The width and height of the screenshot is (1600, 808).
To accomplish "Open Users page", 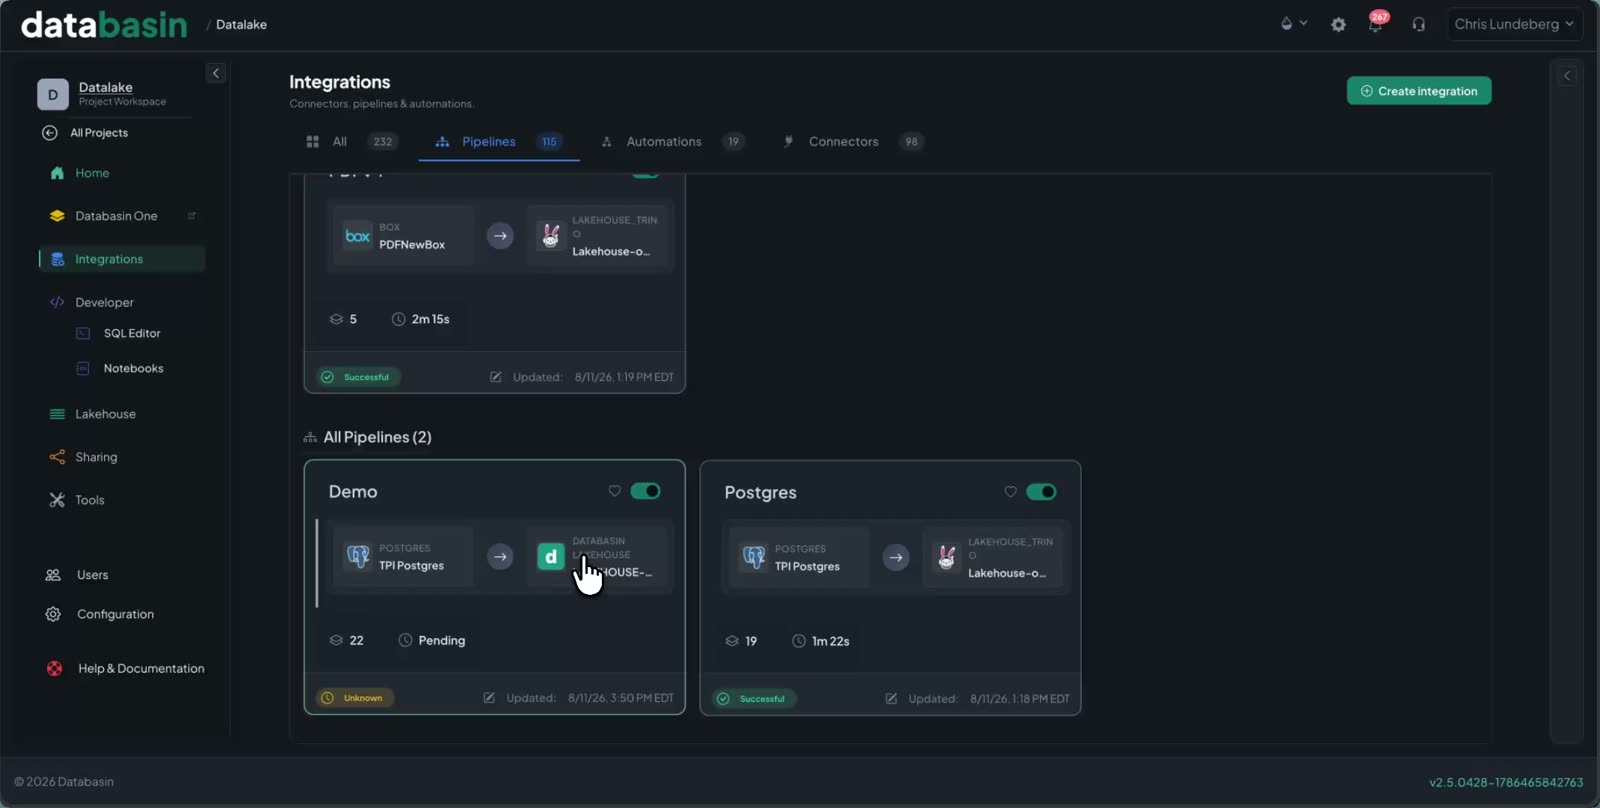I will 92,575.
